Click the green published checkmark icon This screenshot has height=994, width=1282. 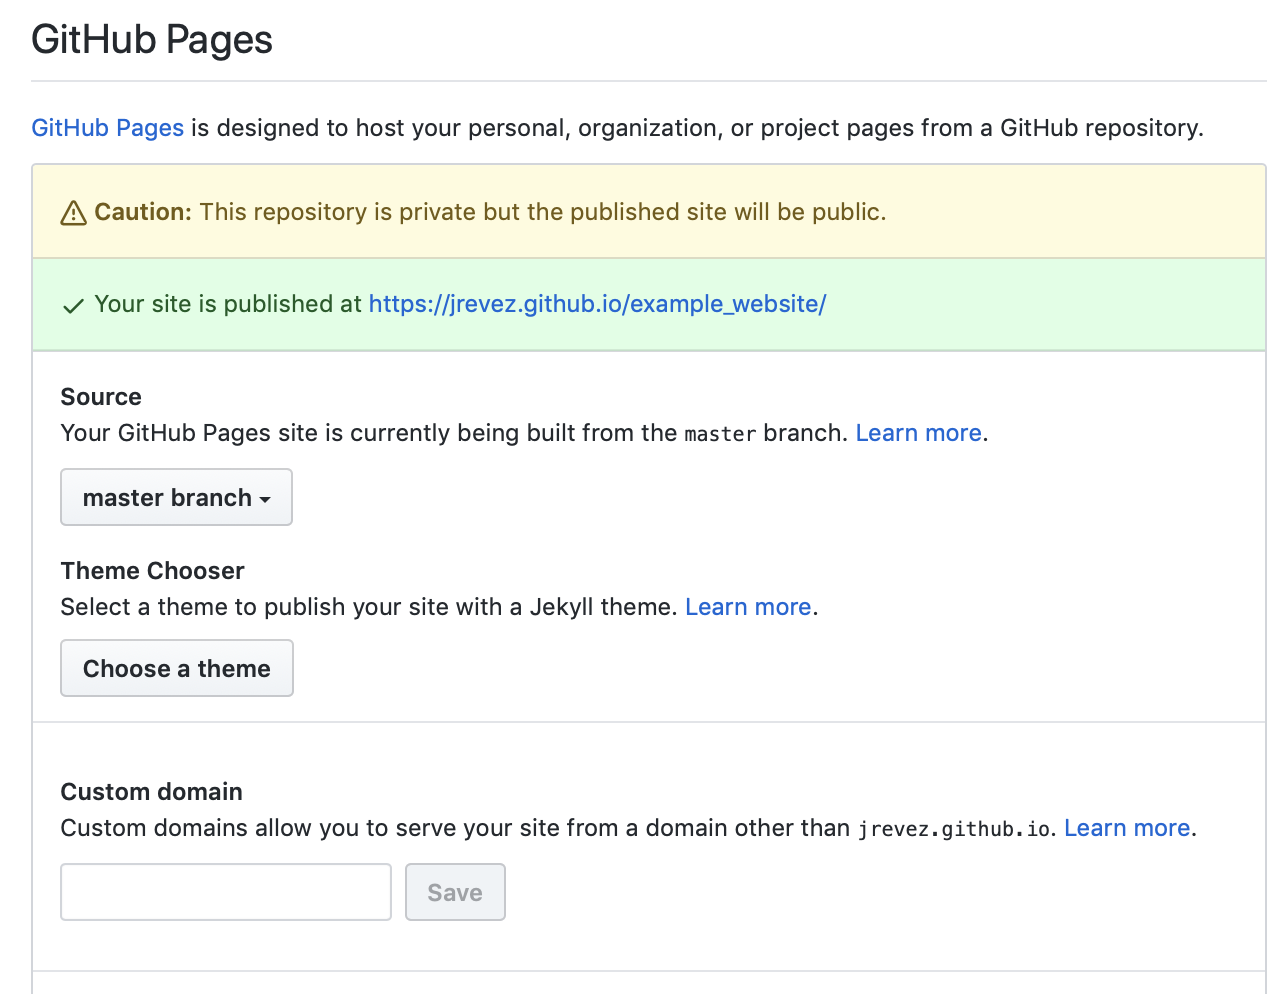click(73, 306)
